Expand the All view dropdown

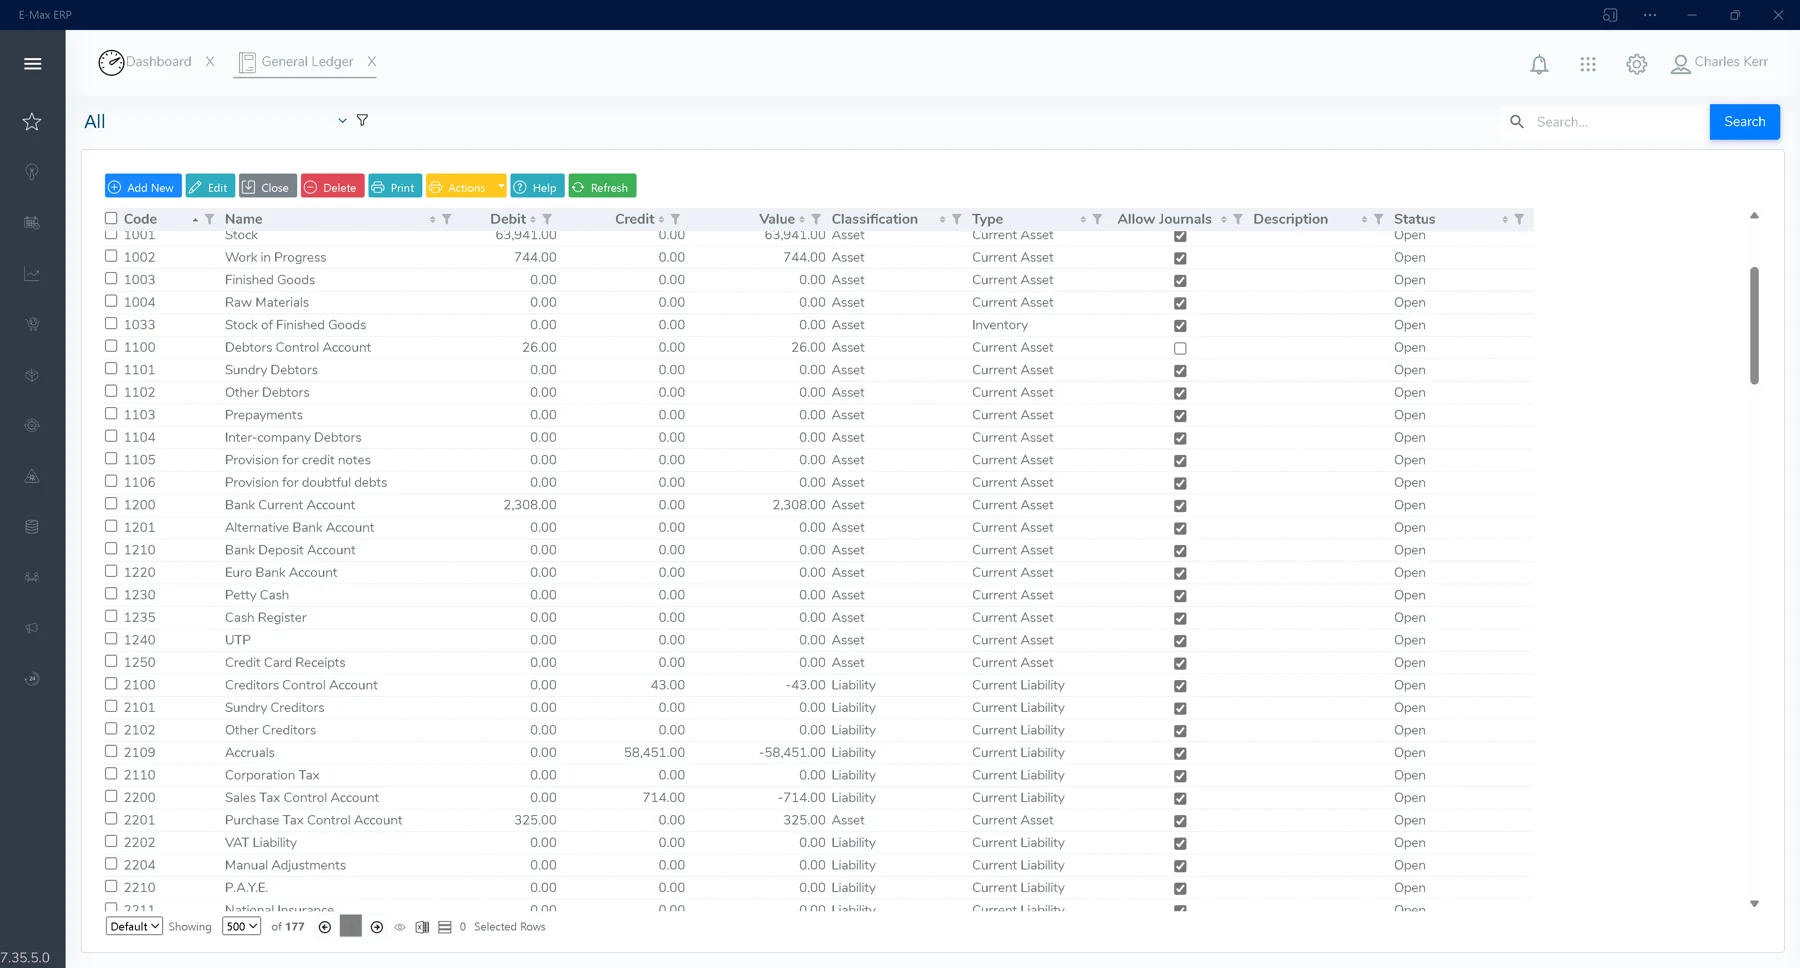(342, 121)
